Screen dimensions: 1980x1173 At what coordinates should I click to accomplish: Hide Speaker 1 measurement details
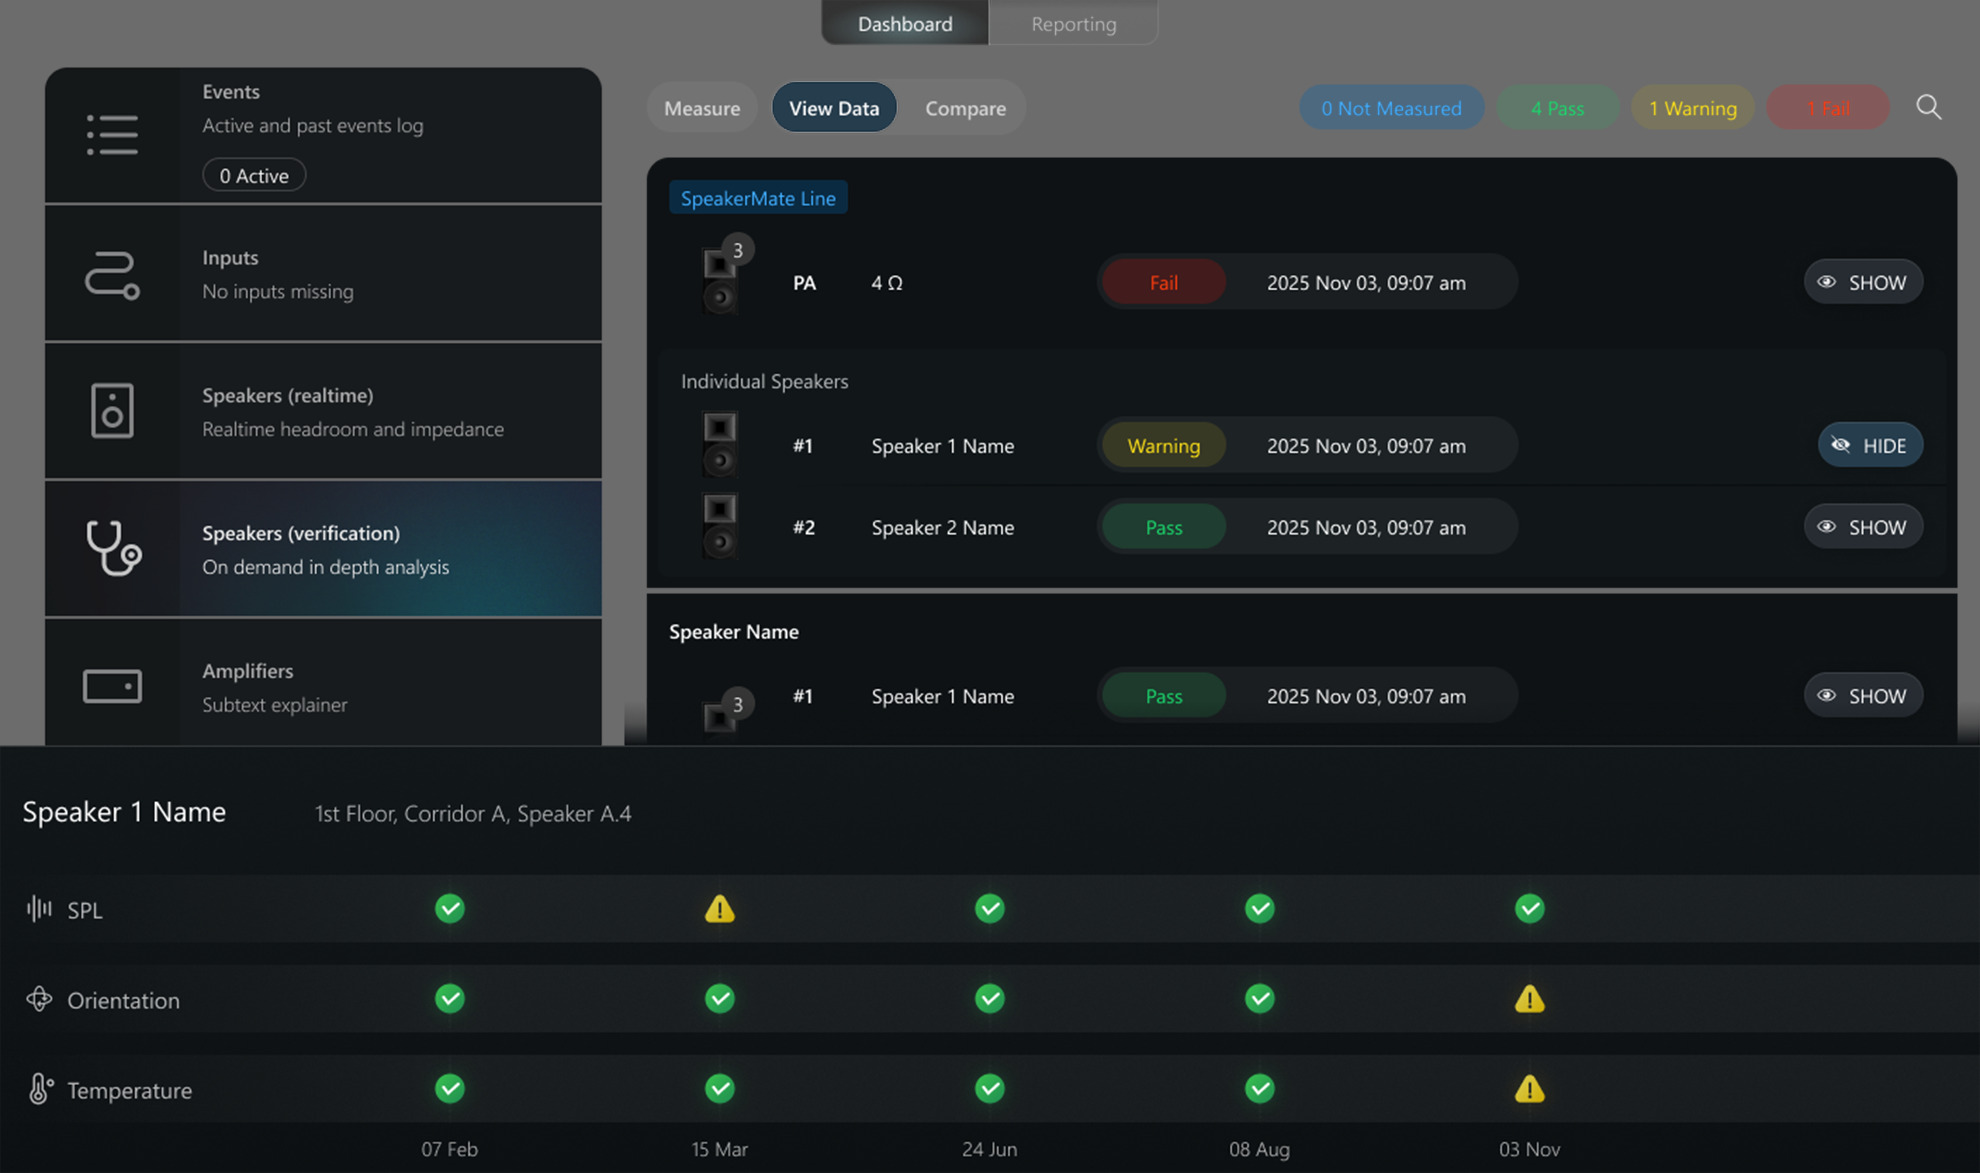coord(1870,445)
